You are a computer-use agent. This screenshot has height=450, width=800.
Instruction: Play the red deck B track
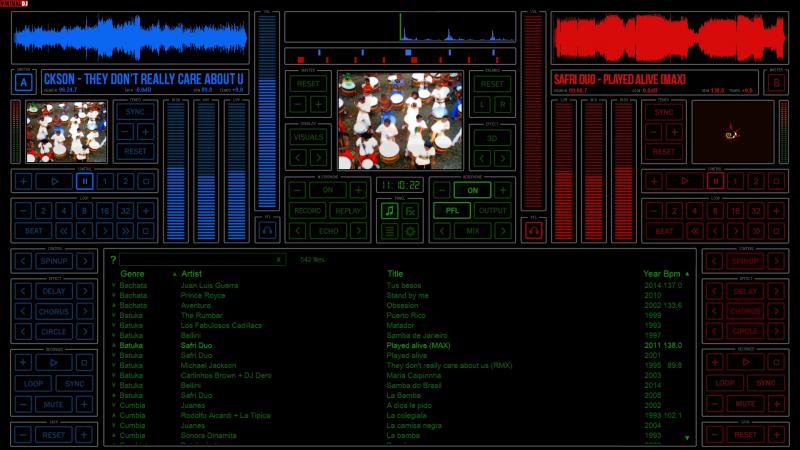click(685, 181)
